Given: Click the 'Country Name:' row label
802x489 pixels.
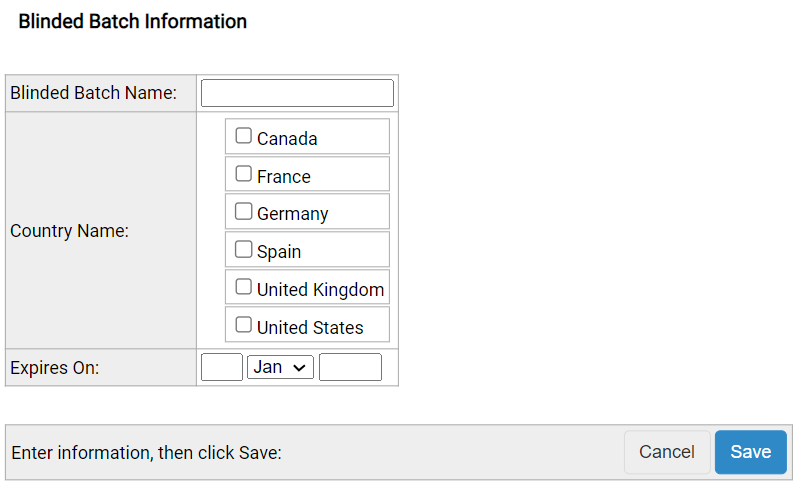Looking at the screenshot, I should 69,231.
